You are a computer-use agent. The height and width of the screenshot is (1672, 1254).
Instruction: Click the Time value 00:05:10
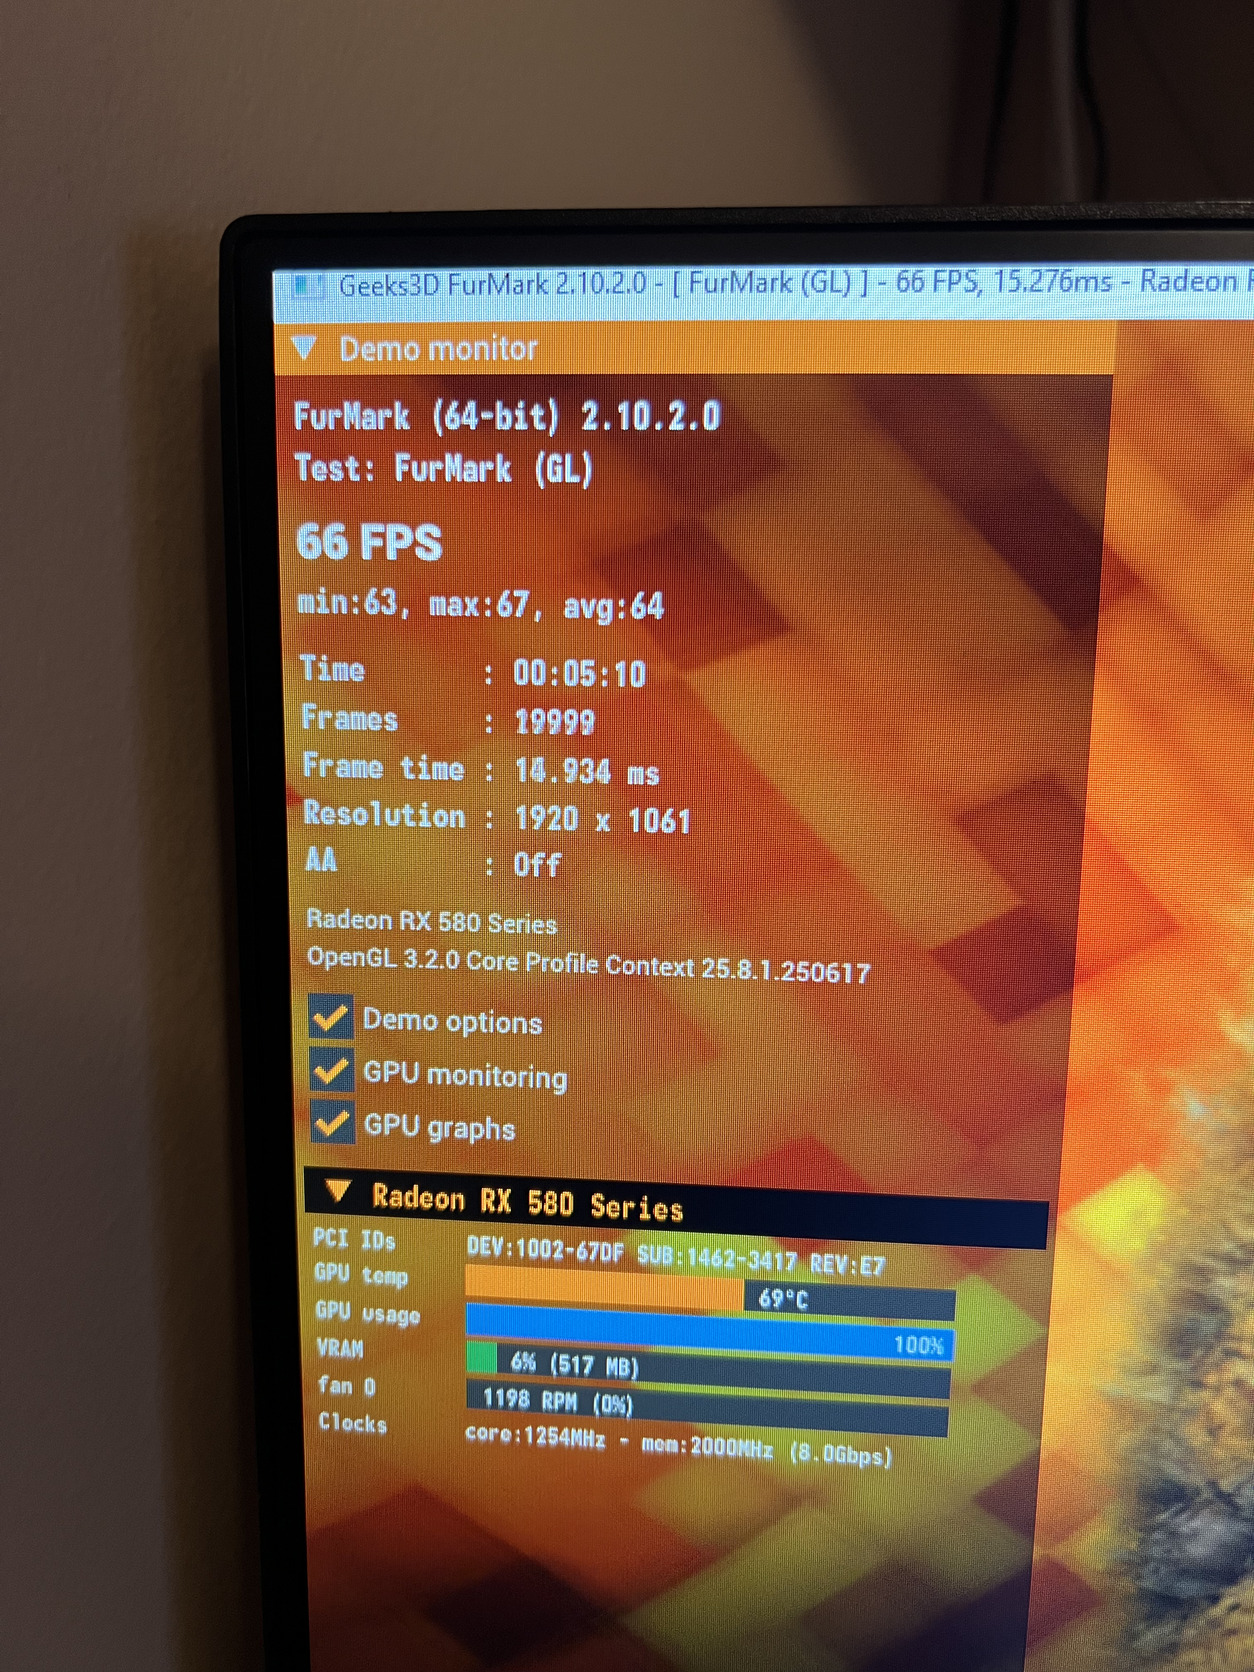[x=580, y=673]
